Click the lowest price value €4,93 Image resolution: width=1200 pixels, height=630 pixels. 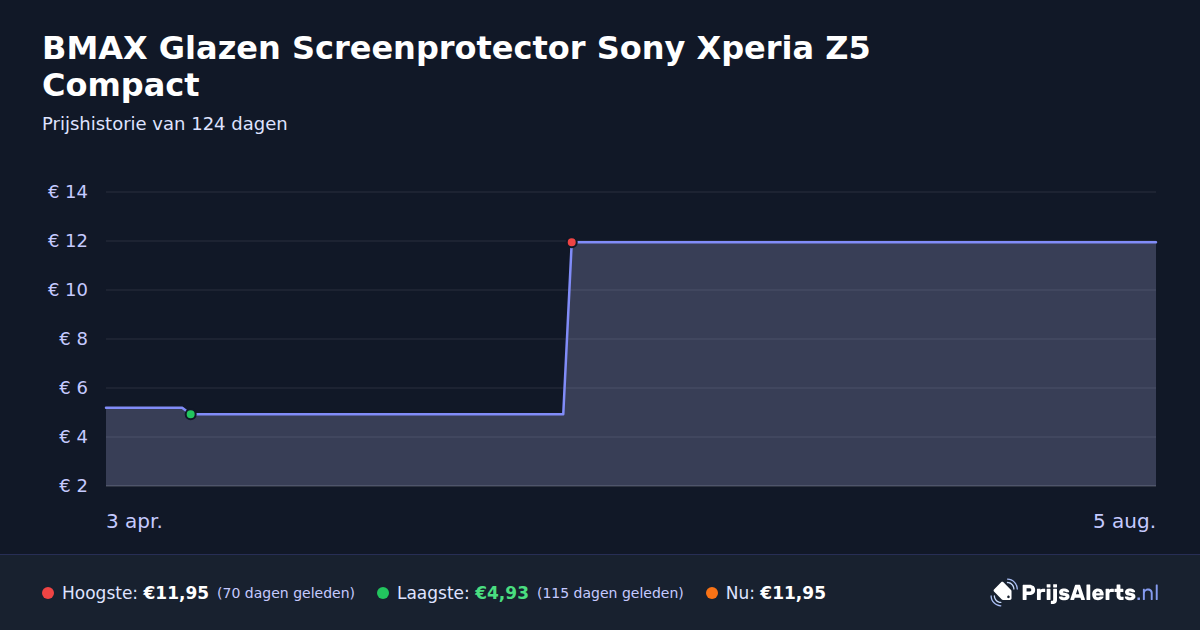pos(501,593)
